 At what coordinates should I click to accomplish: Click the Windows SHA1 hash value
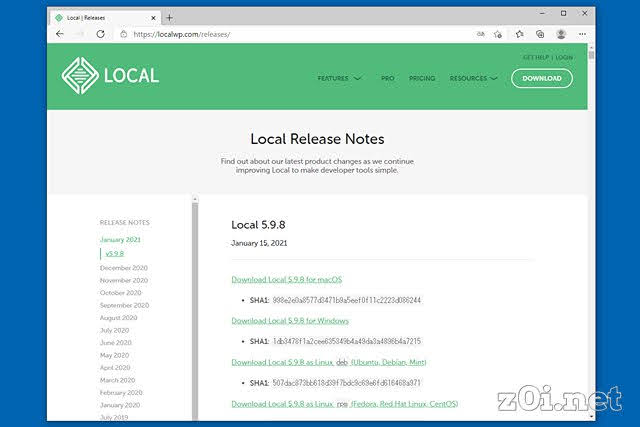347,341
